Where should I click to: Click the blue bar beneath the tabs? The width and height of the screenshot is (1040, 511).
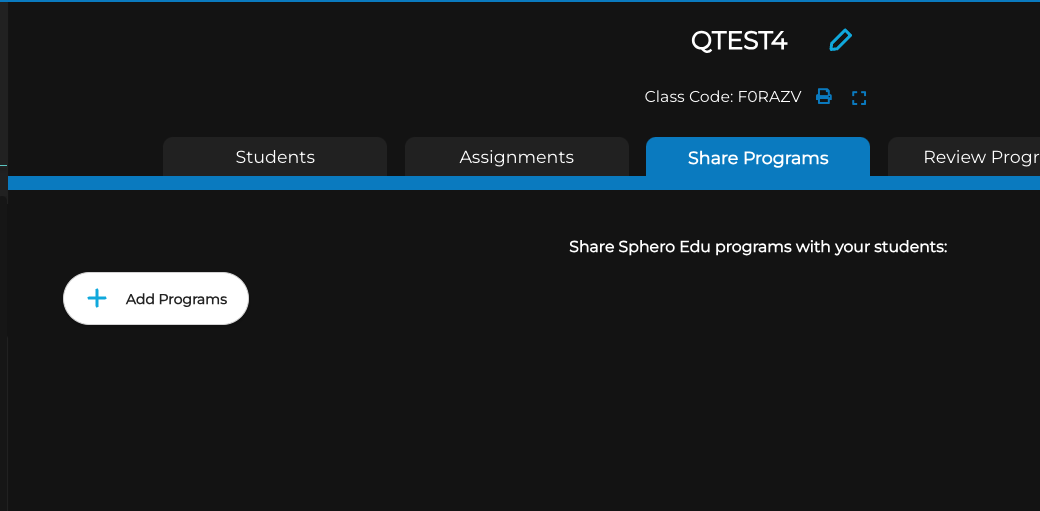(524, 183)
